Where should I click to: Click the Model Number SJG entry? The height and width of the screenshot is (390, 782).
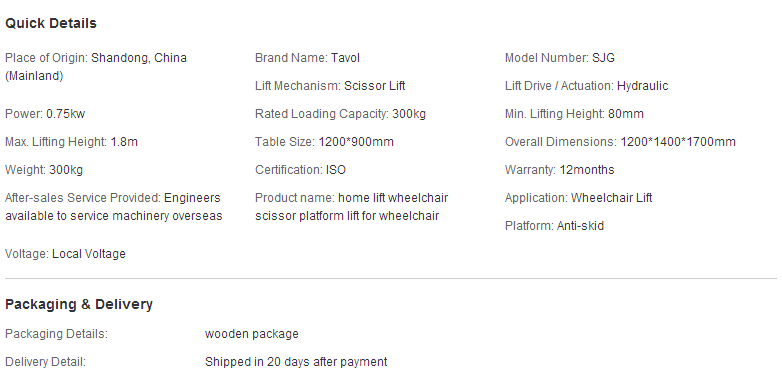point(560,58)
